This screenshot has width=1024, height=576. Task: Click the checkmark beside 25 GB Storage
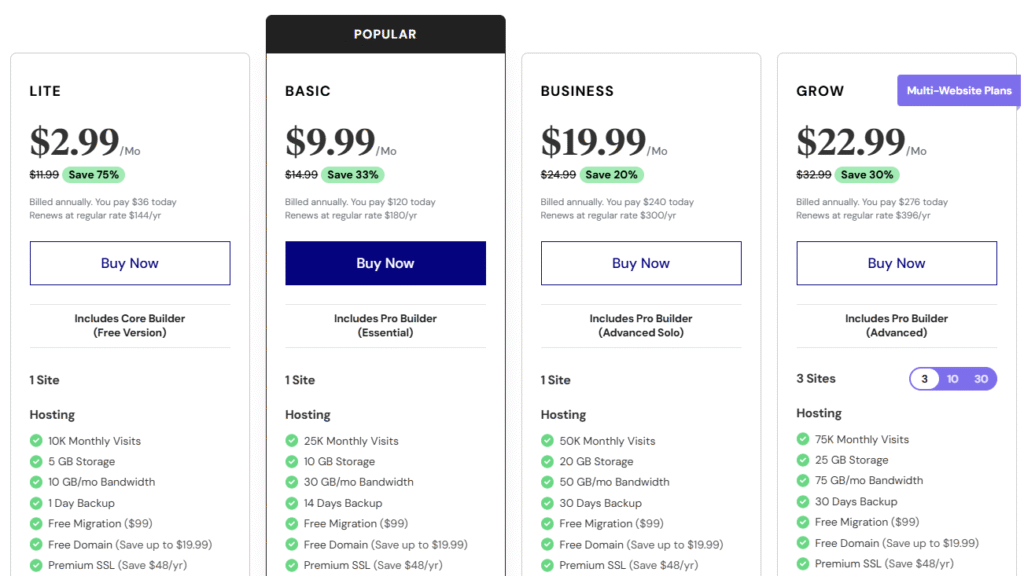pyautogui.click(x=803, y=460)
